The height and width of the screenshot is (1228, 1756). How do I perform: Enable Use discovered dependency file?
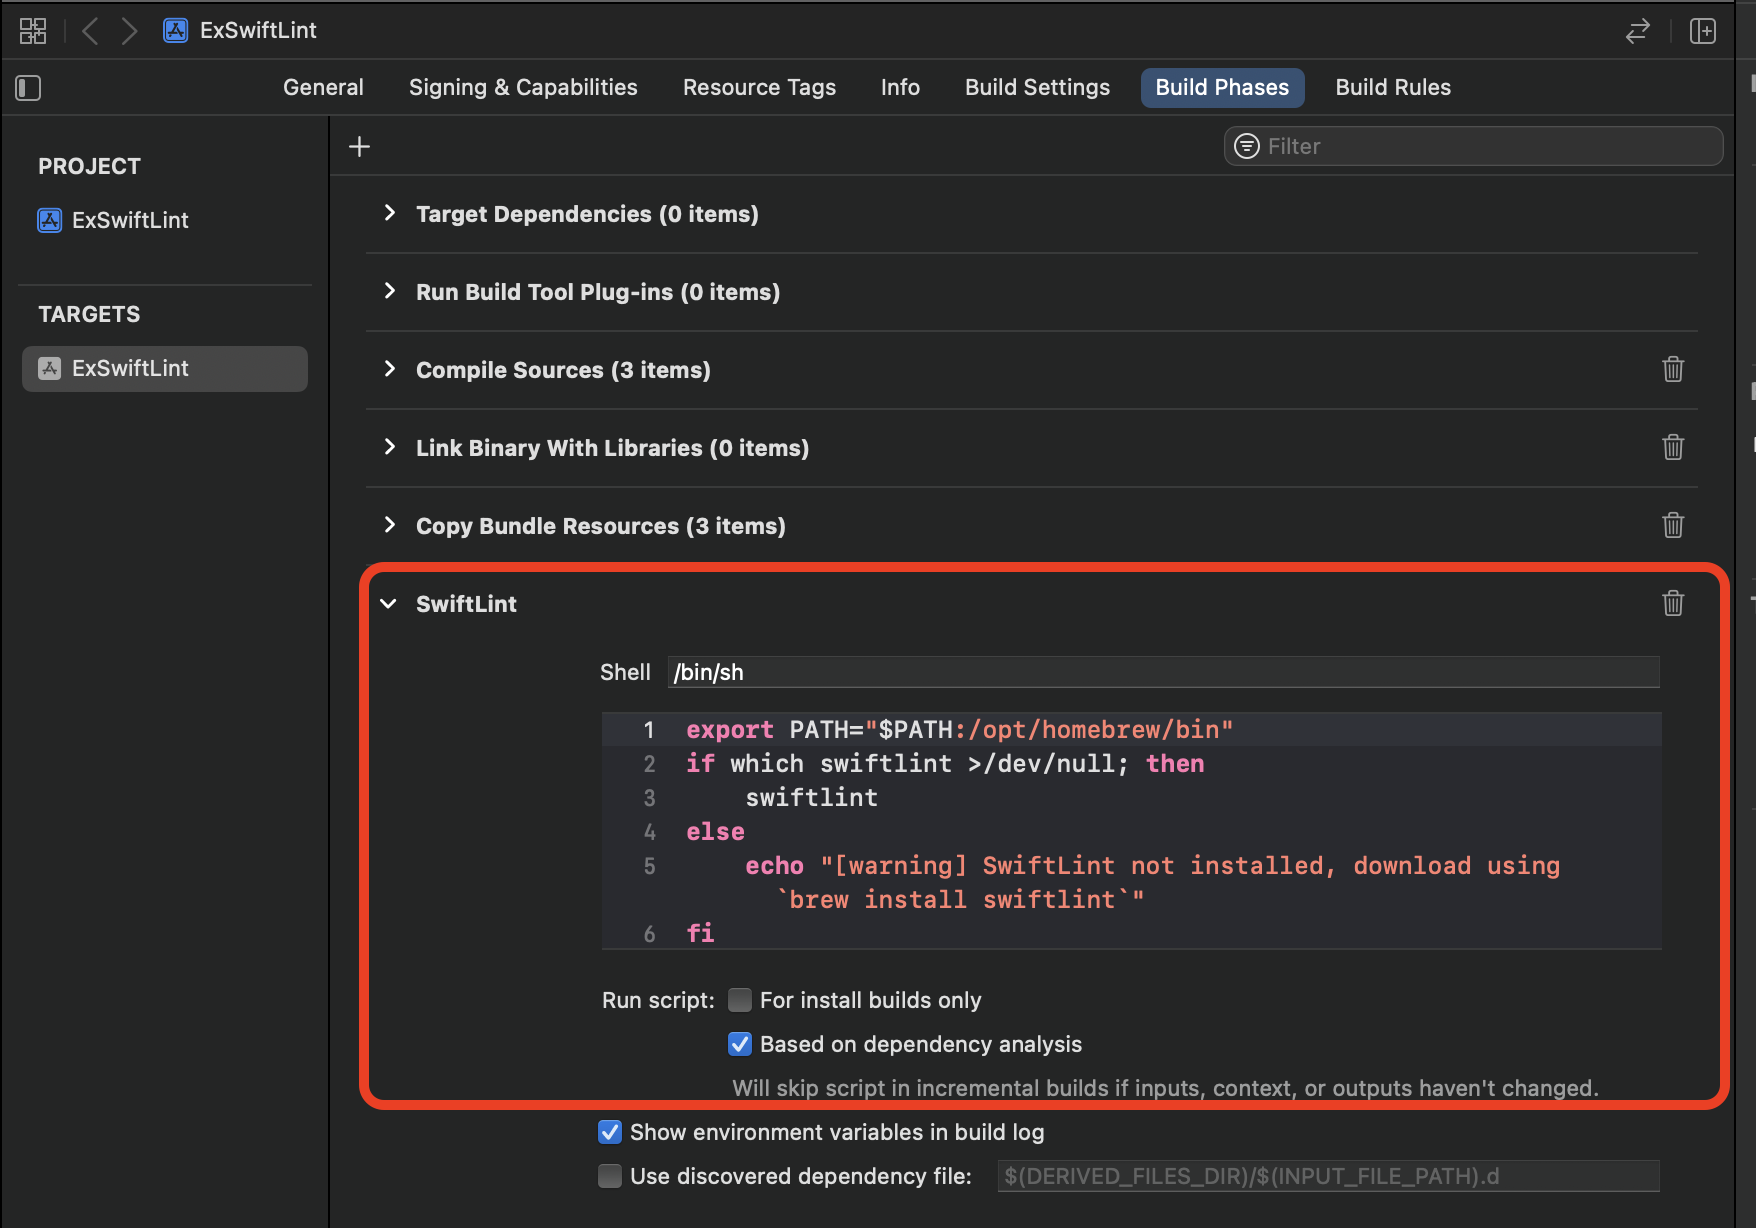coord(610,1176)
